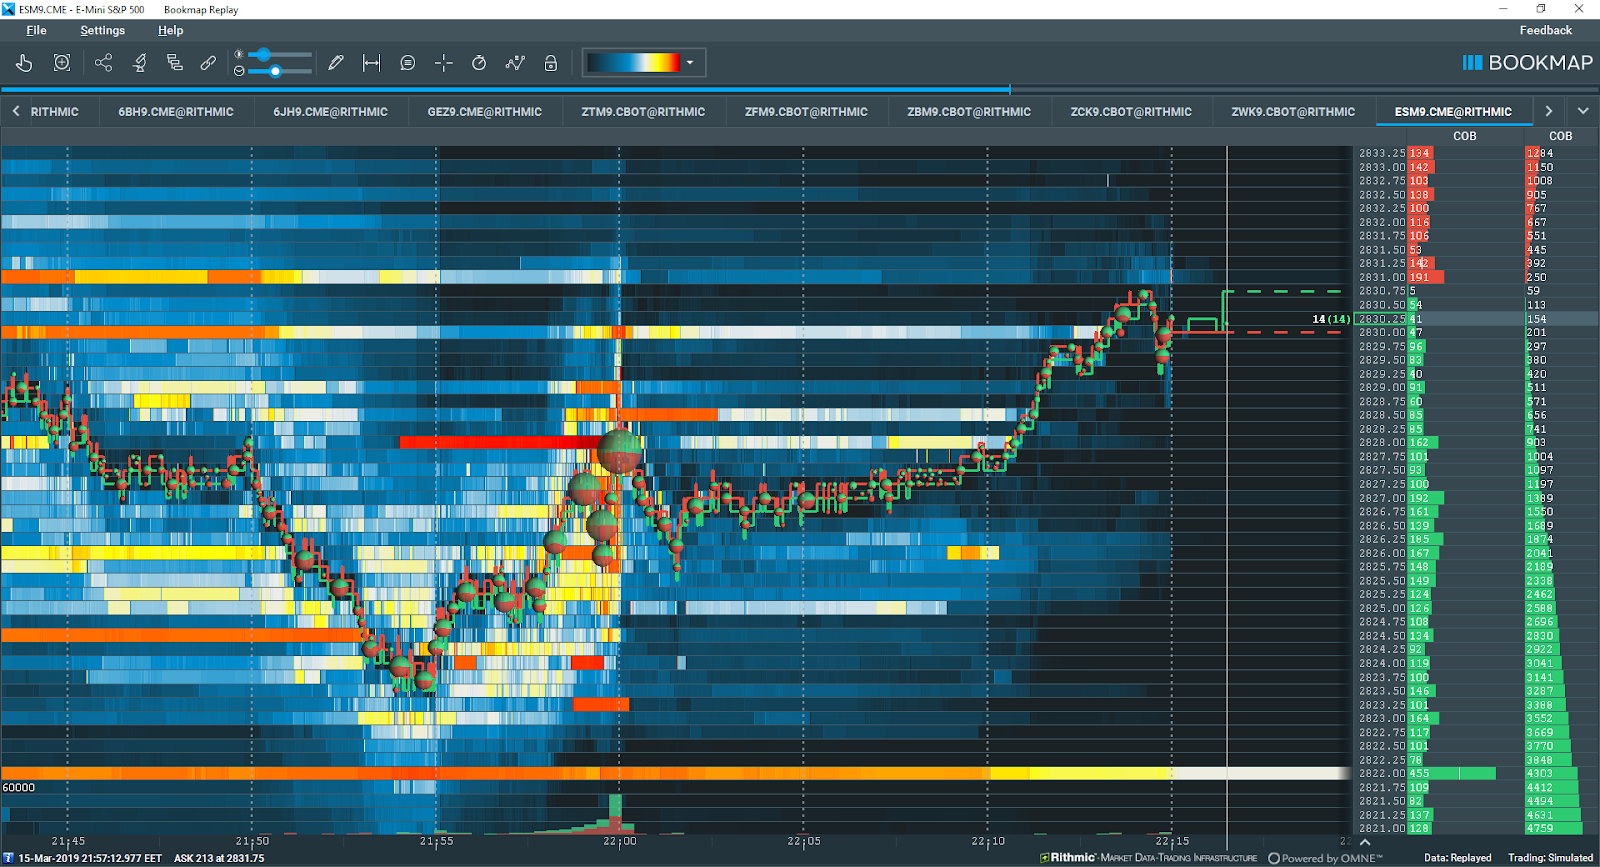1600x867 pixels.
Task: Open the File menu
Action: pos(36,30)
